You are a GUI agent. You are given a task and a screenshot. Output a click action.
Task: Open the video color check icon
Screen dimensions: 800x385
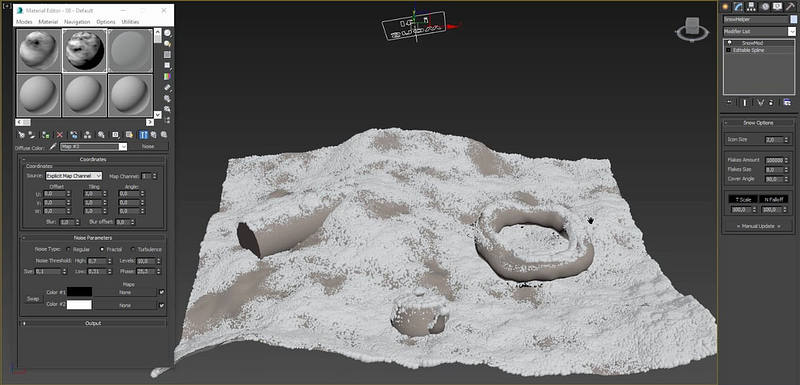coord(167,76)
